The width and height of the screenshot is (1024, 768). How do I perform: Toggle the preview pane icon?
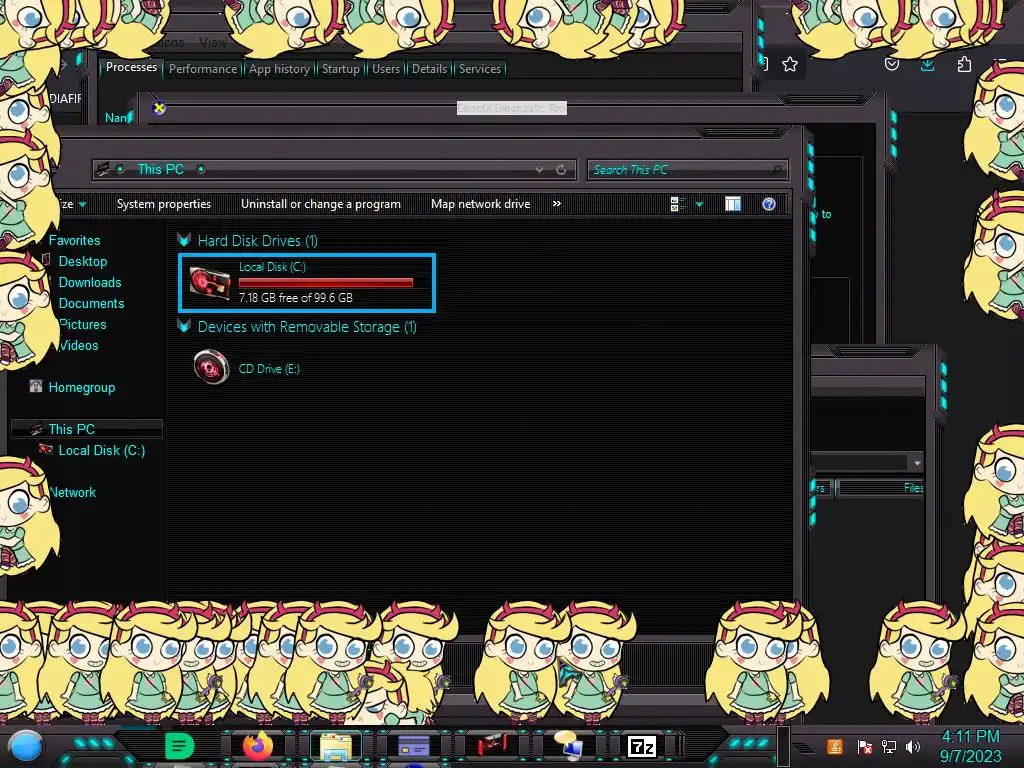point(733,204)
